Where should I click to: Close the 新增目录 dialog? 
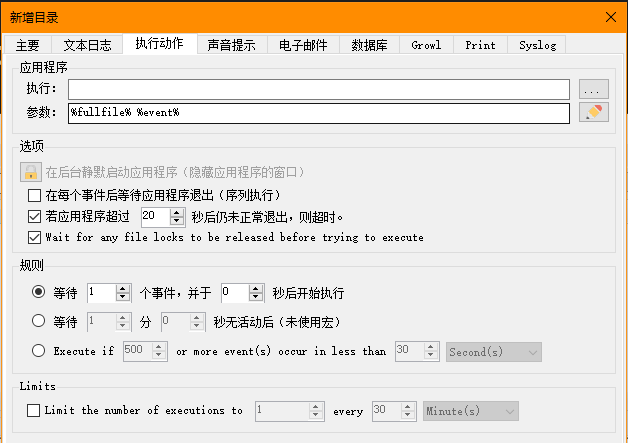(x=610, y=16)
